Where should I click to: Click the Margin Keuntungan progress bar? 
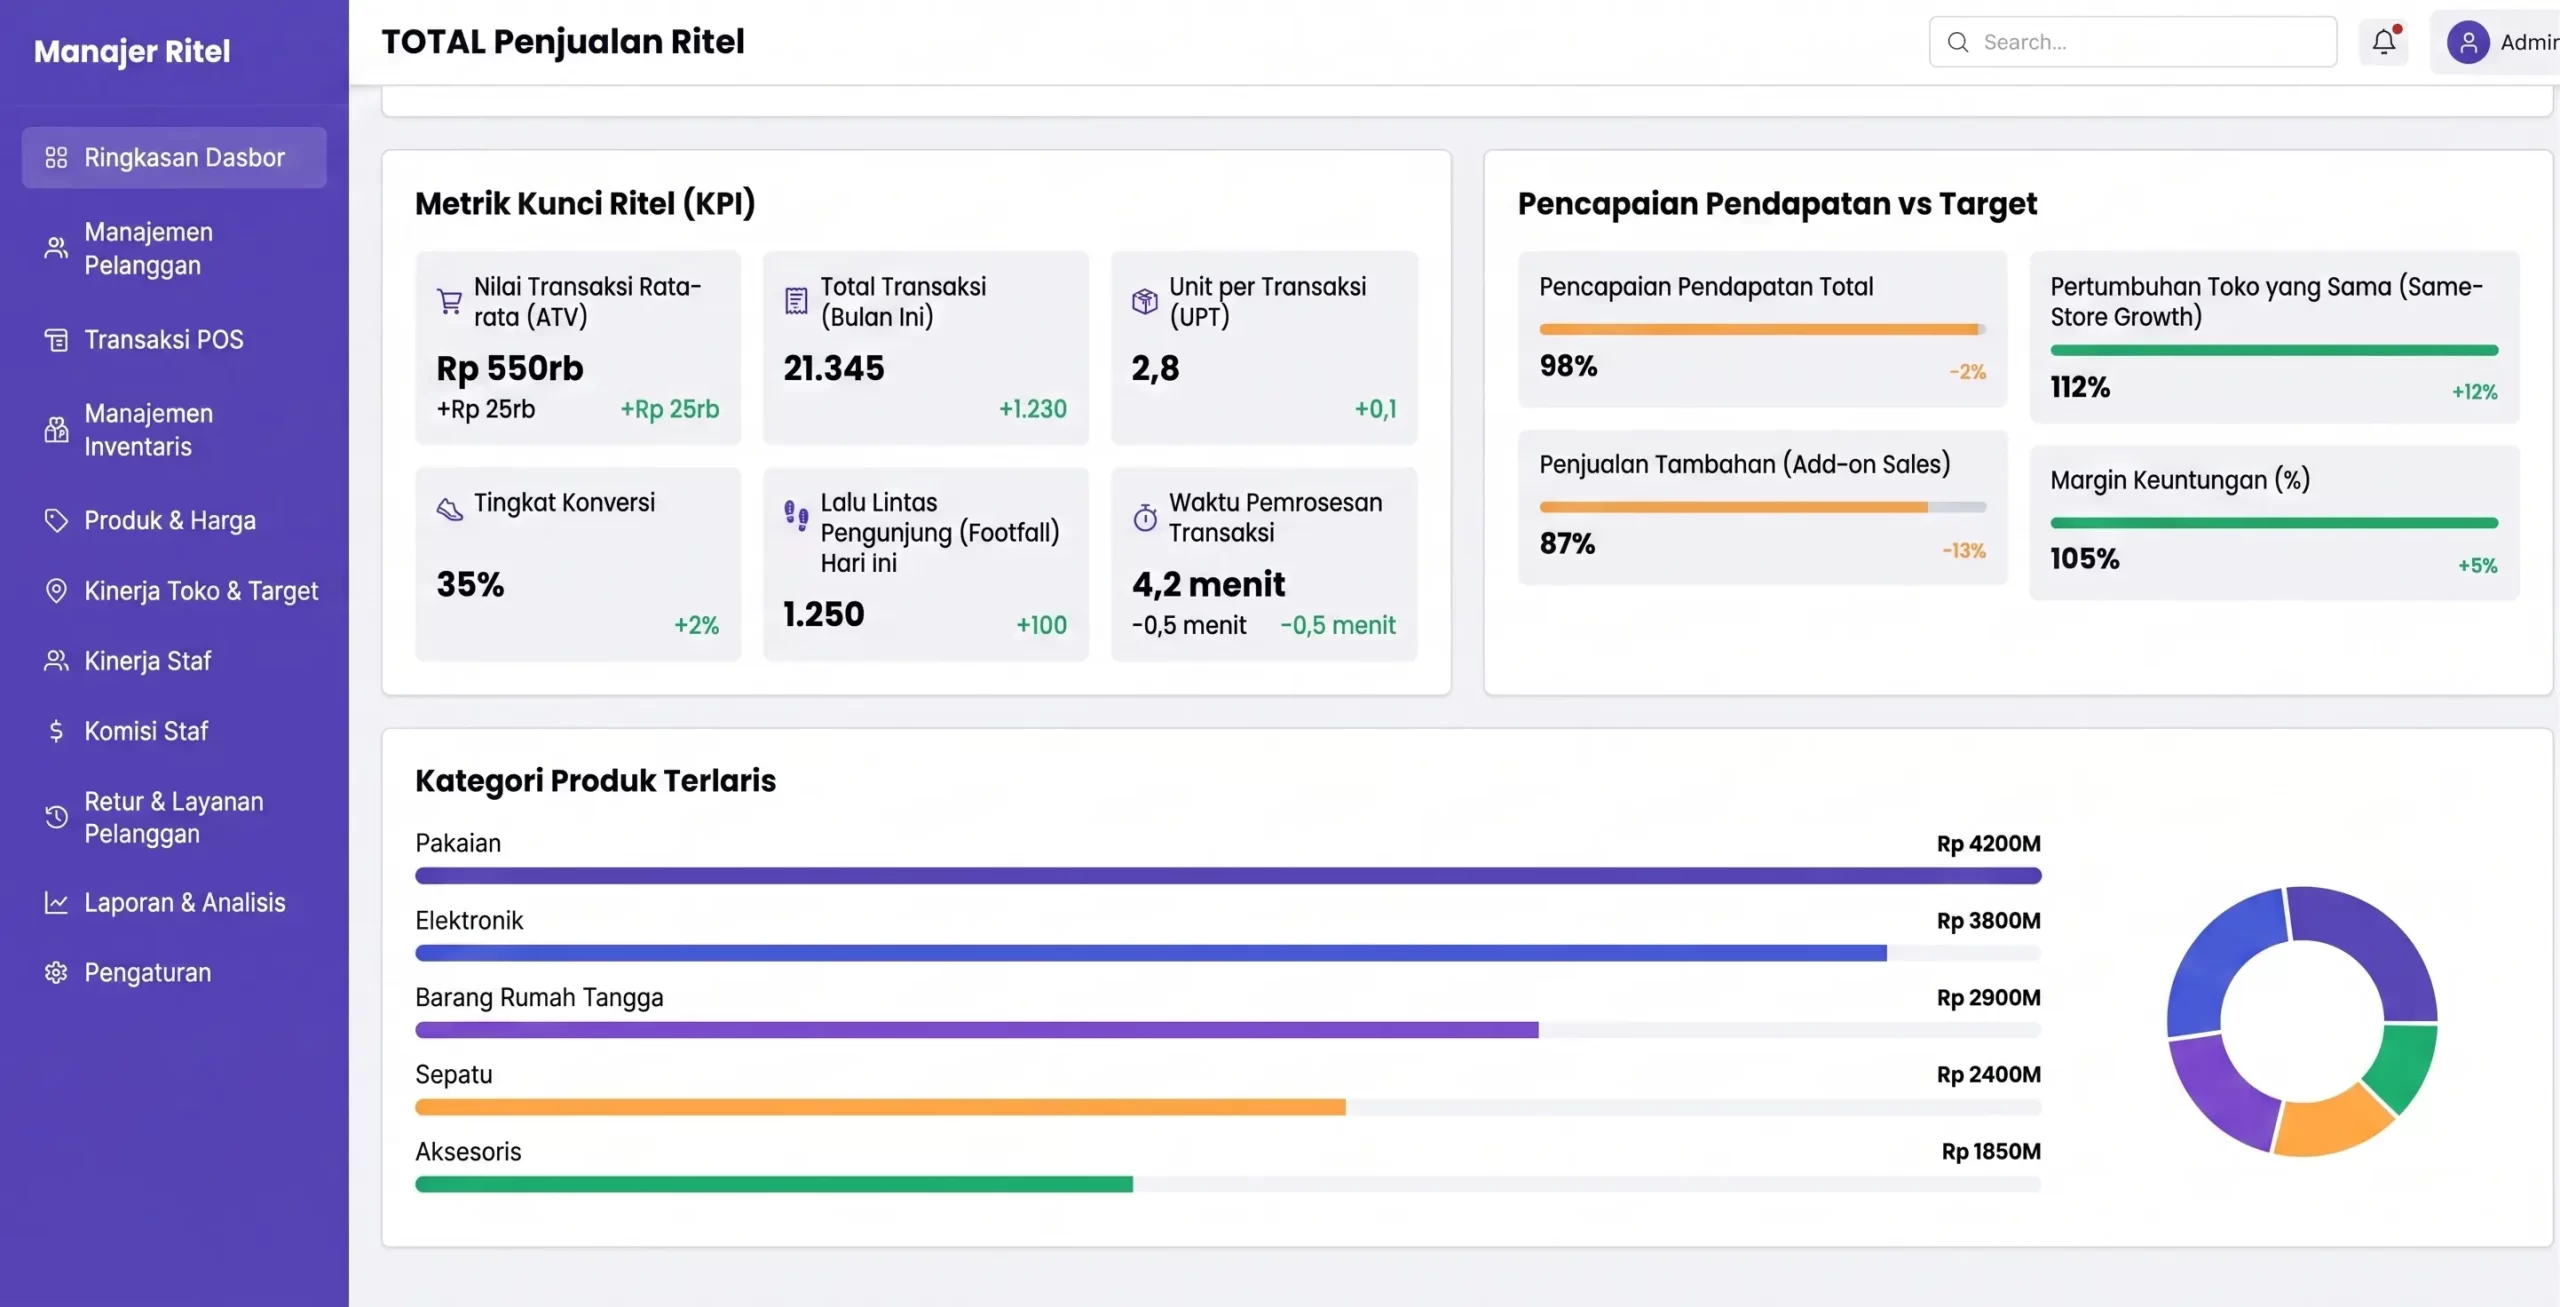pos(2274,522)
